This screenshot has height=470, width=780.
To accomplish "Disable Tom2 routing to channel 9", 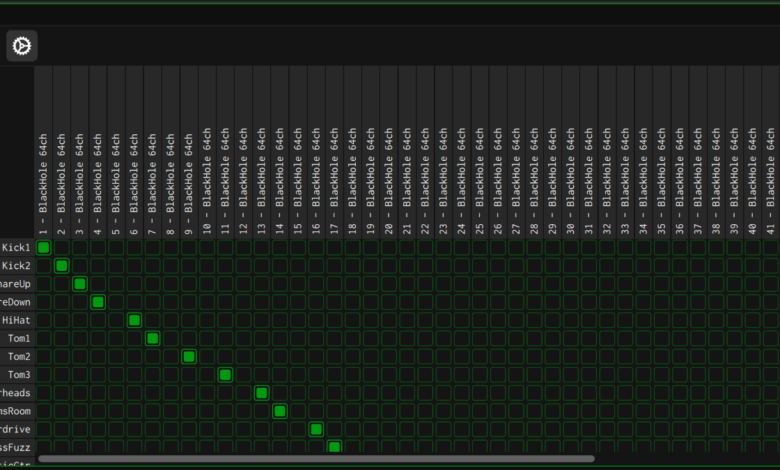I will (189, 357).
